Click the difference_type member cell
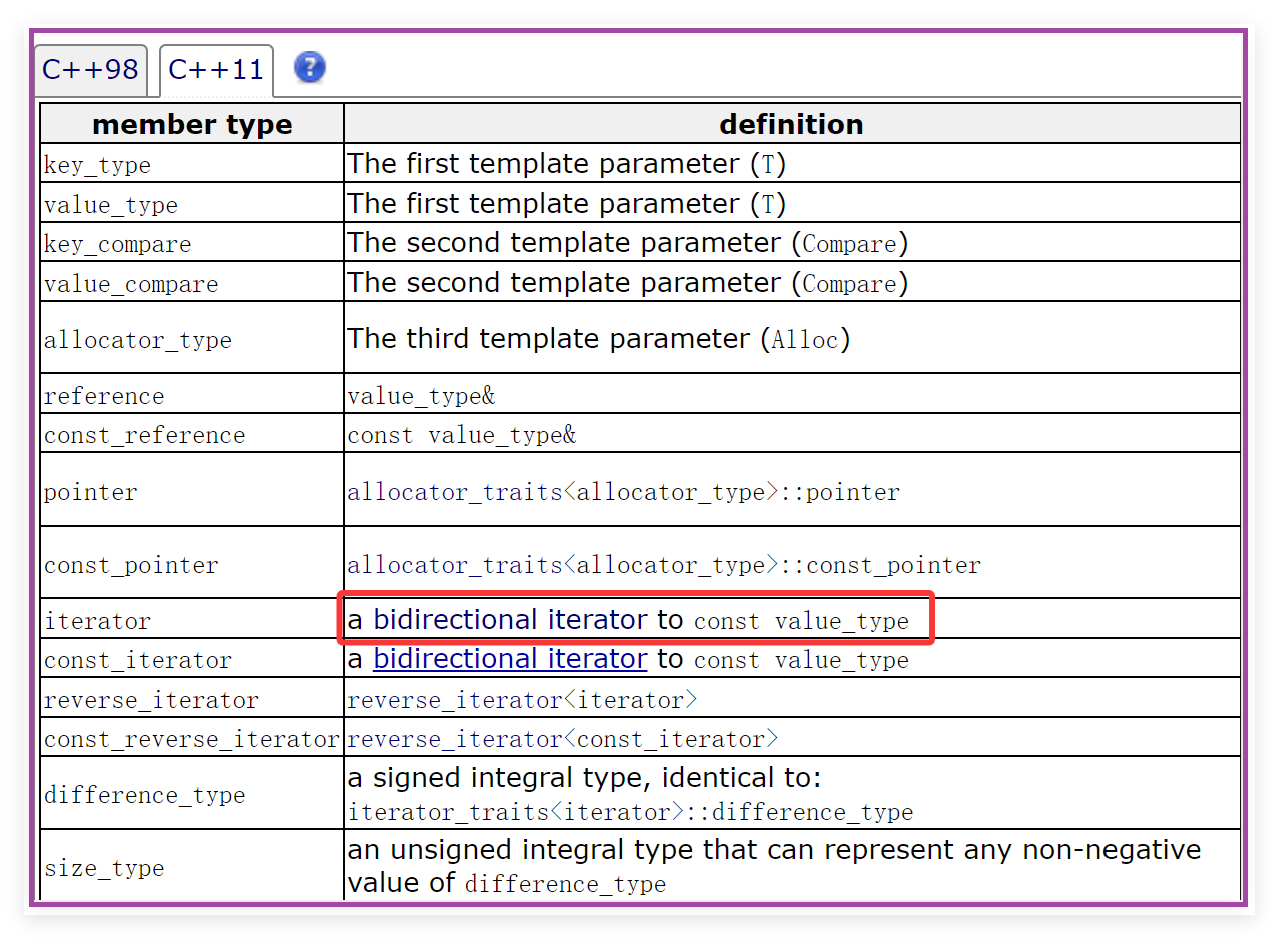This screenshot has height=939, width=1279. (x=192, y=794)
